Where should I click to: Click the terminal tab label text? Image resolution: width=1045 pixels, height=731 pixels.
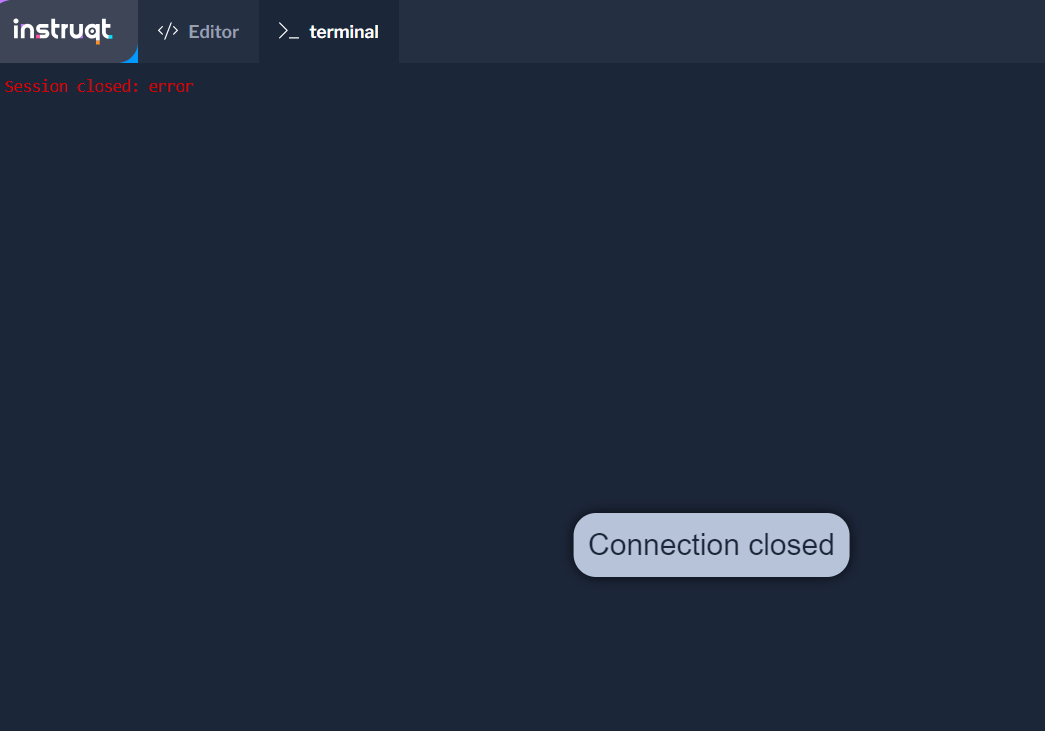pyautogui.click(x=344, y=31)
